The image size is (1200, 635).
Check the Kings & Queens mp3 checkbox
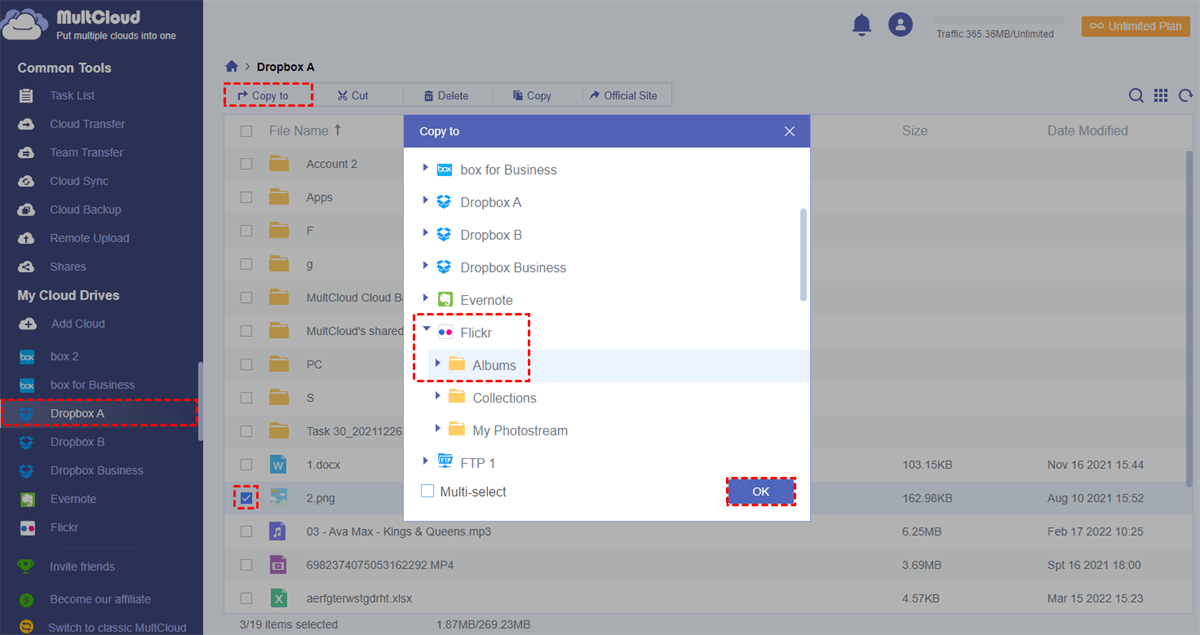pyautogui.click(x=246, y=532)
